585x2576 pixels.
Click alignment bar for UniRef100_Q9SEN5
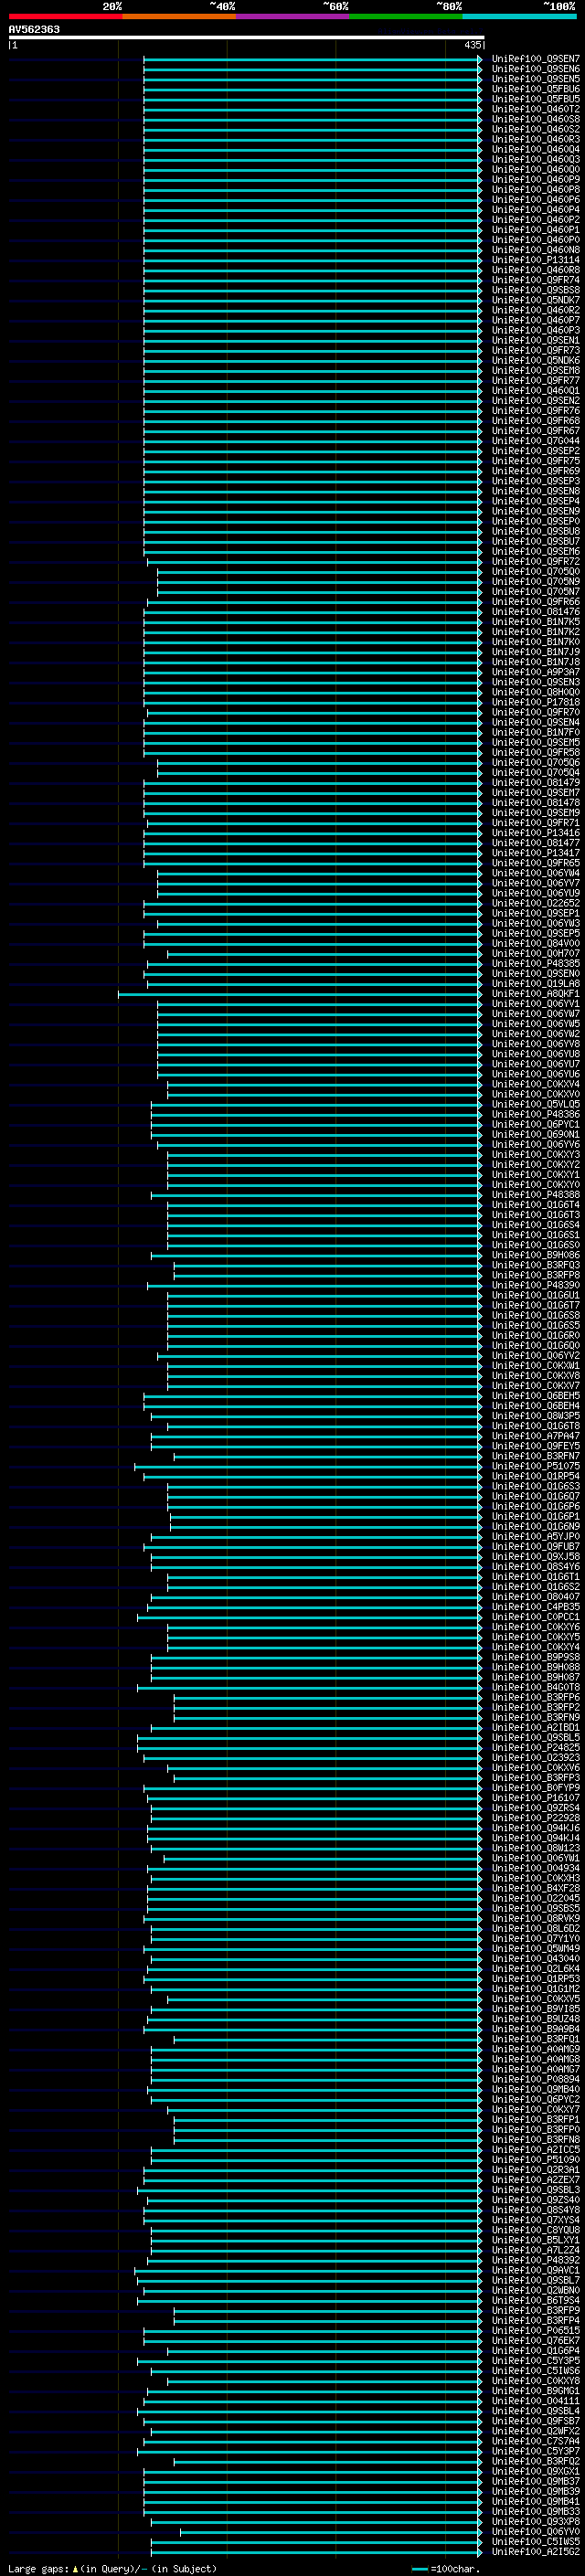coord(312,79)
